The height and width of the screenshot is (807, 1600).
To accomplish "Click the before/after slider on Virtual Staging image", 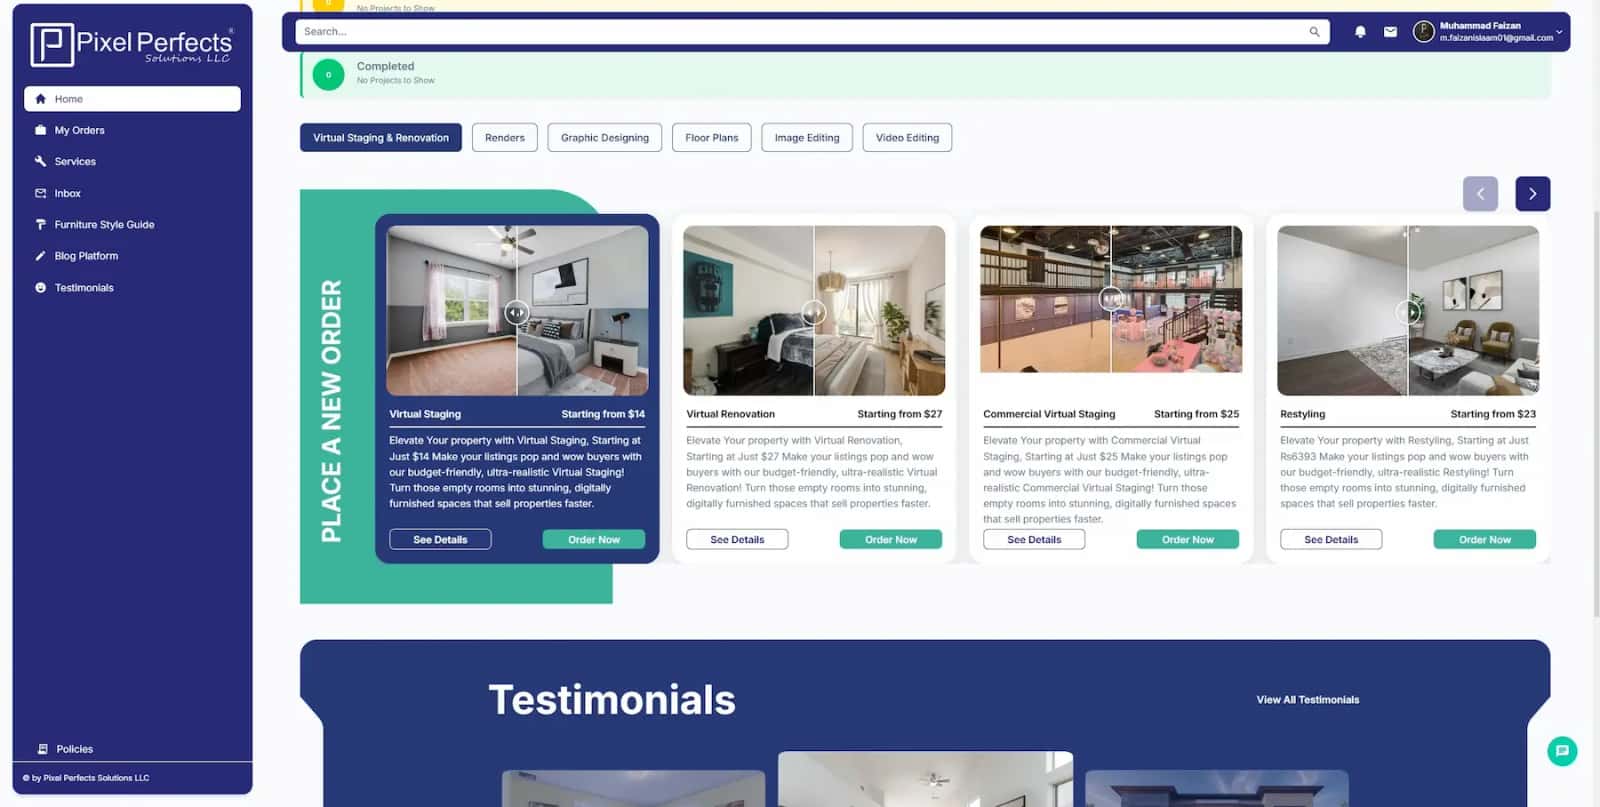I will (x=516, y=313).
